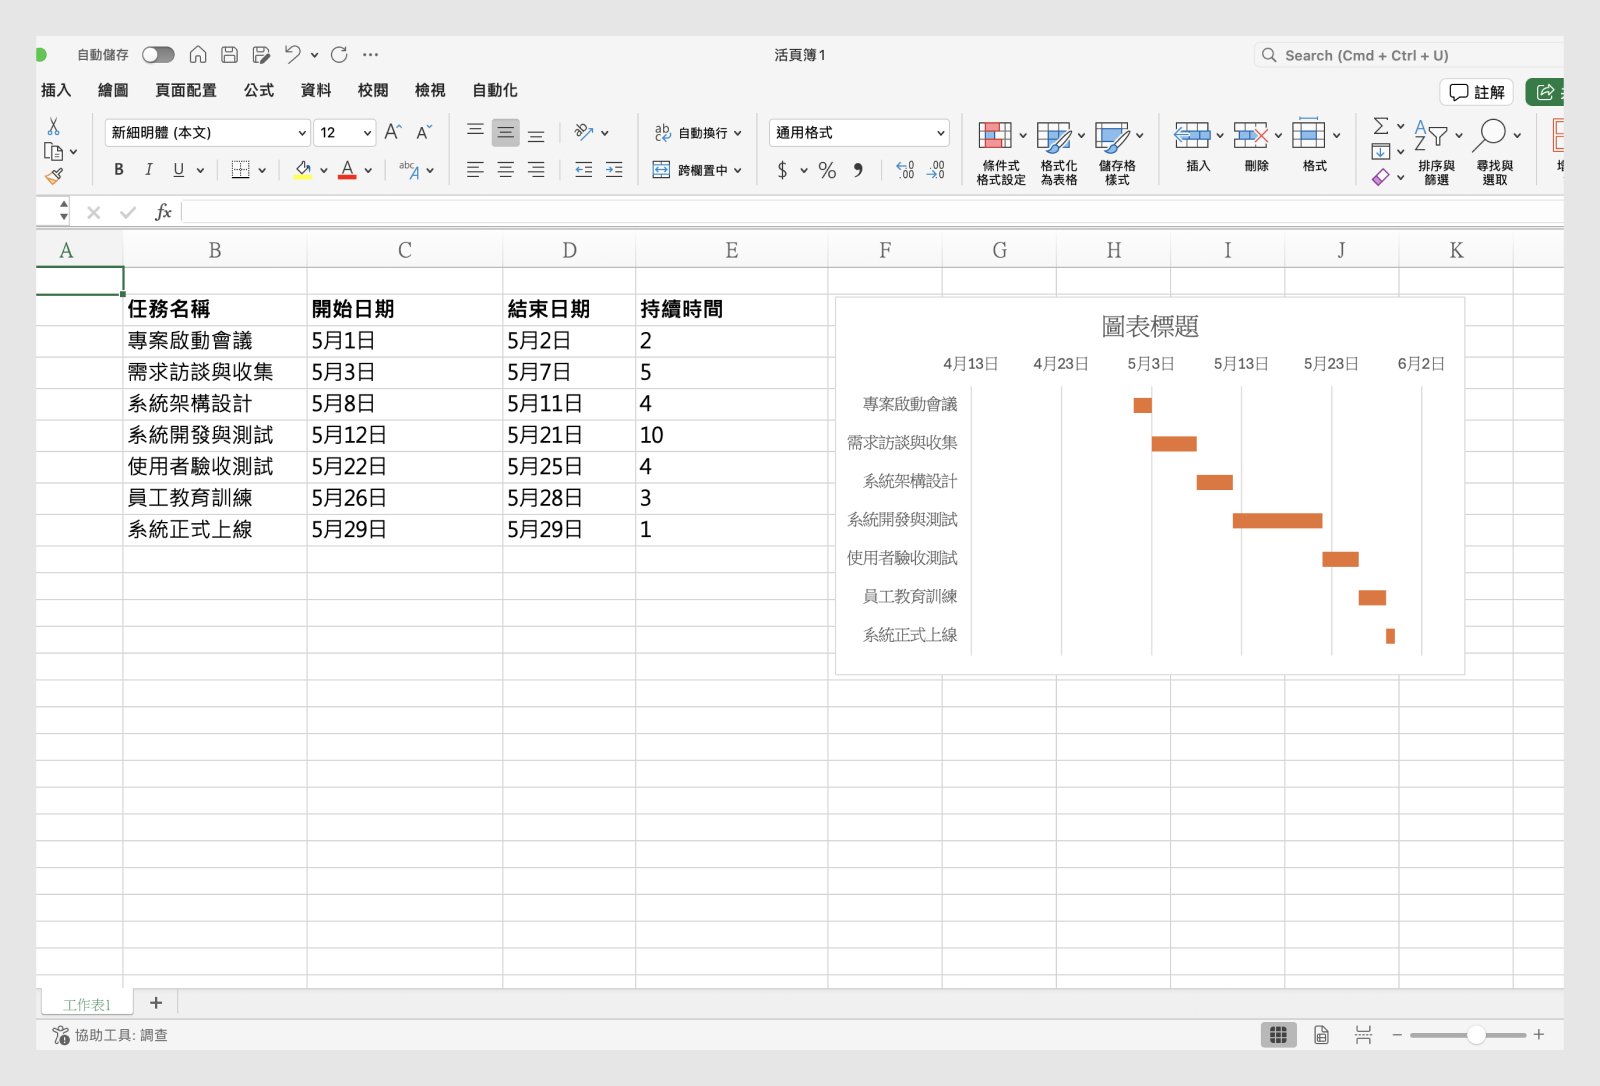Open the 自動化 ribbon tab
Image resolution: width=1600 pixels, height=1086 pixels.
(493, 90)
